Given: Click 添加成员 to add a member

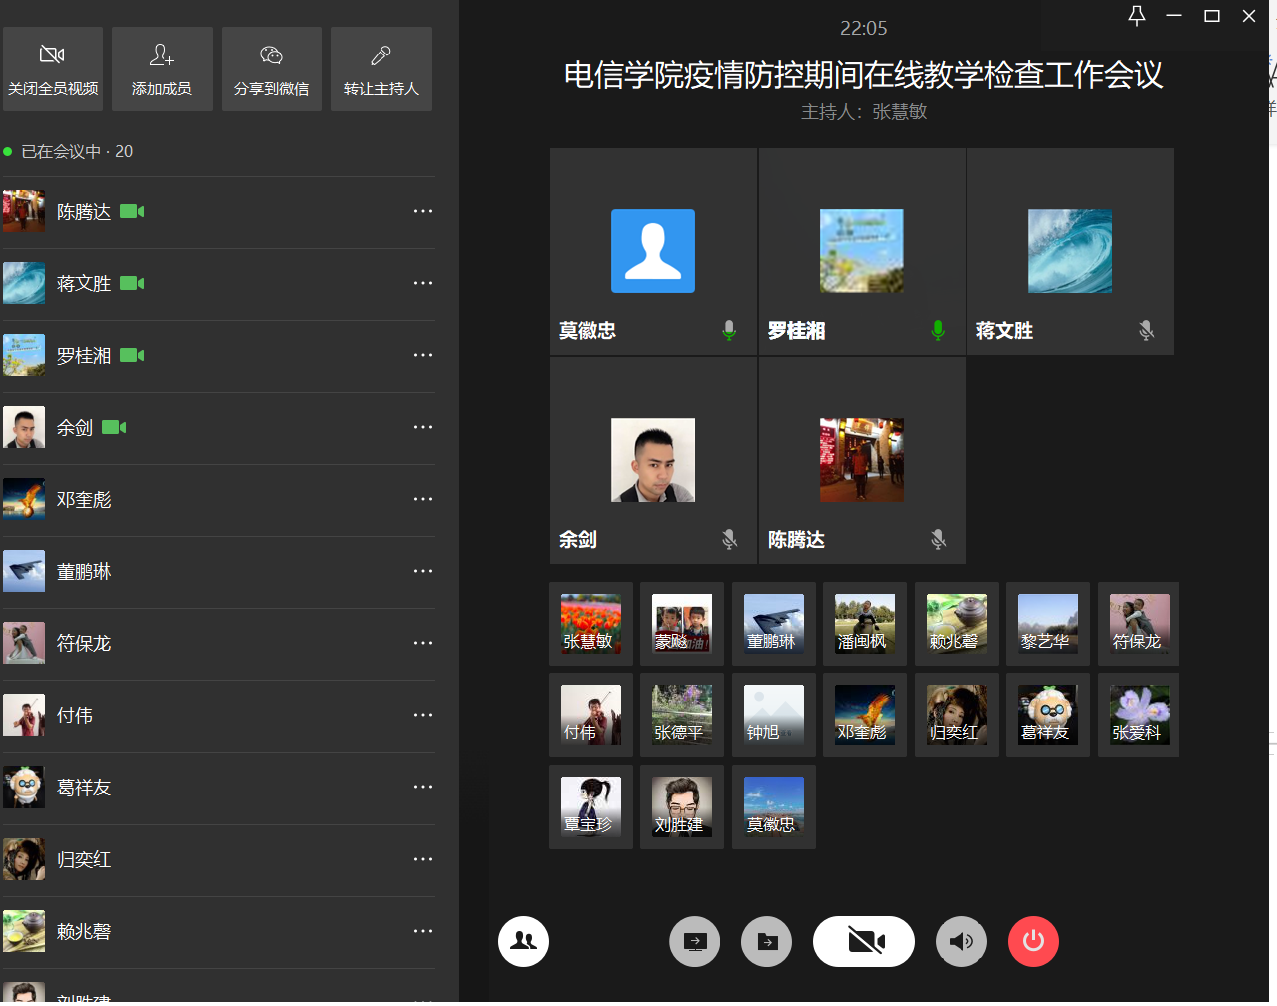Looking at the screenshot, I should tap(162, 69).
